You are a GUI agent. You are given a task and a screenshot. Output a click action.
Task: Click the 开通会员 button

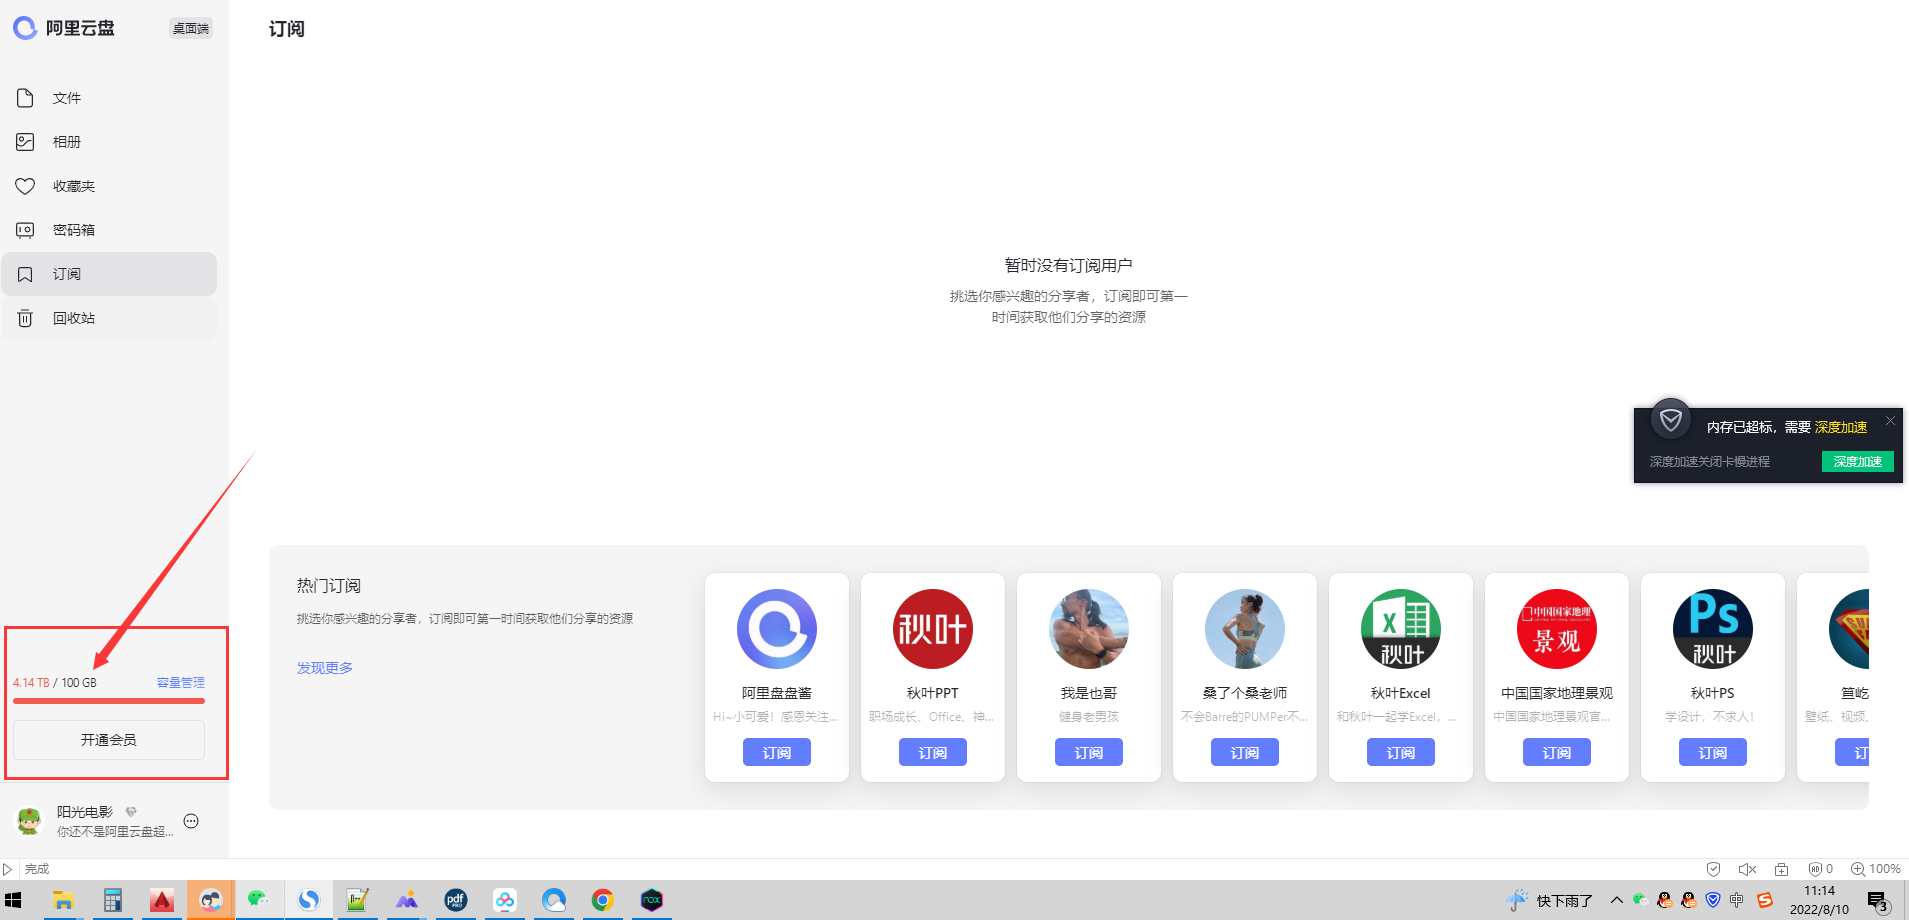109,740
